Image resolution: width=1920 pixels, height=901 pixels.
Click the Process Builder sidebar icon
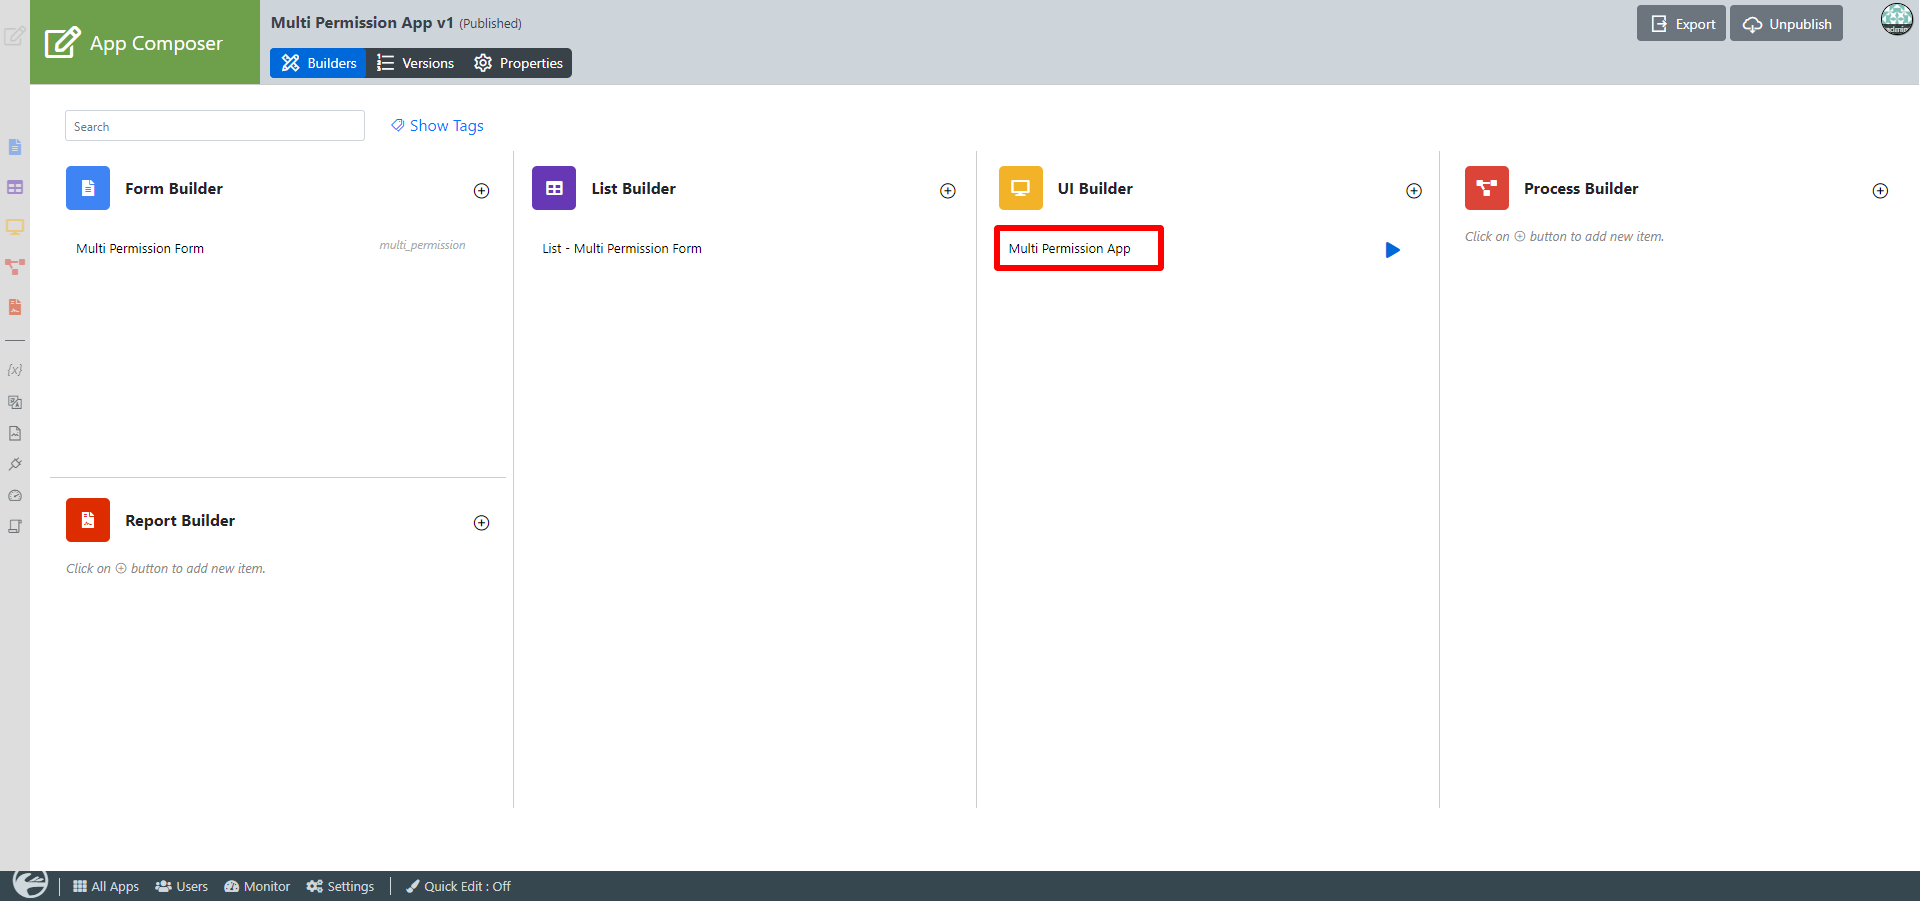pos(15,267)
